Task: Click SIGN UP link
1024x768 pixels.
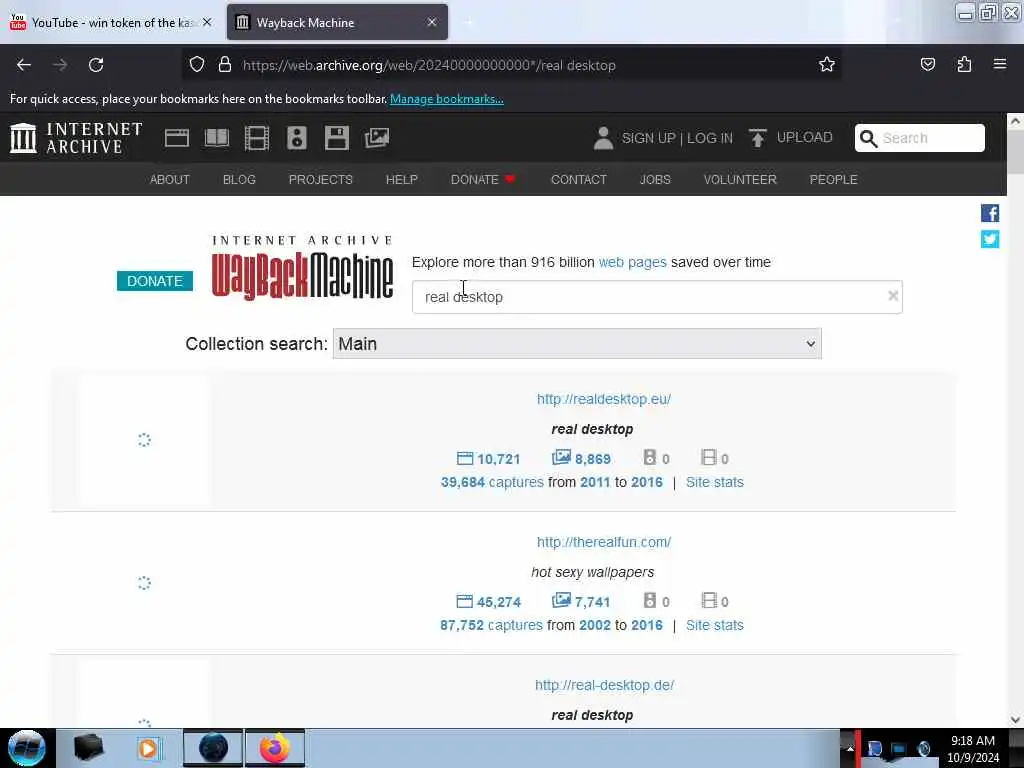Action: click(648, 138)
